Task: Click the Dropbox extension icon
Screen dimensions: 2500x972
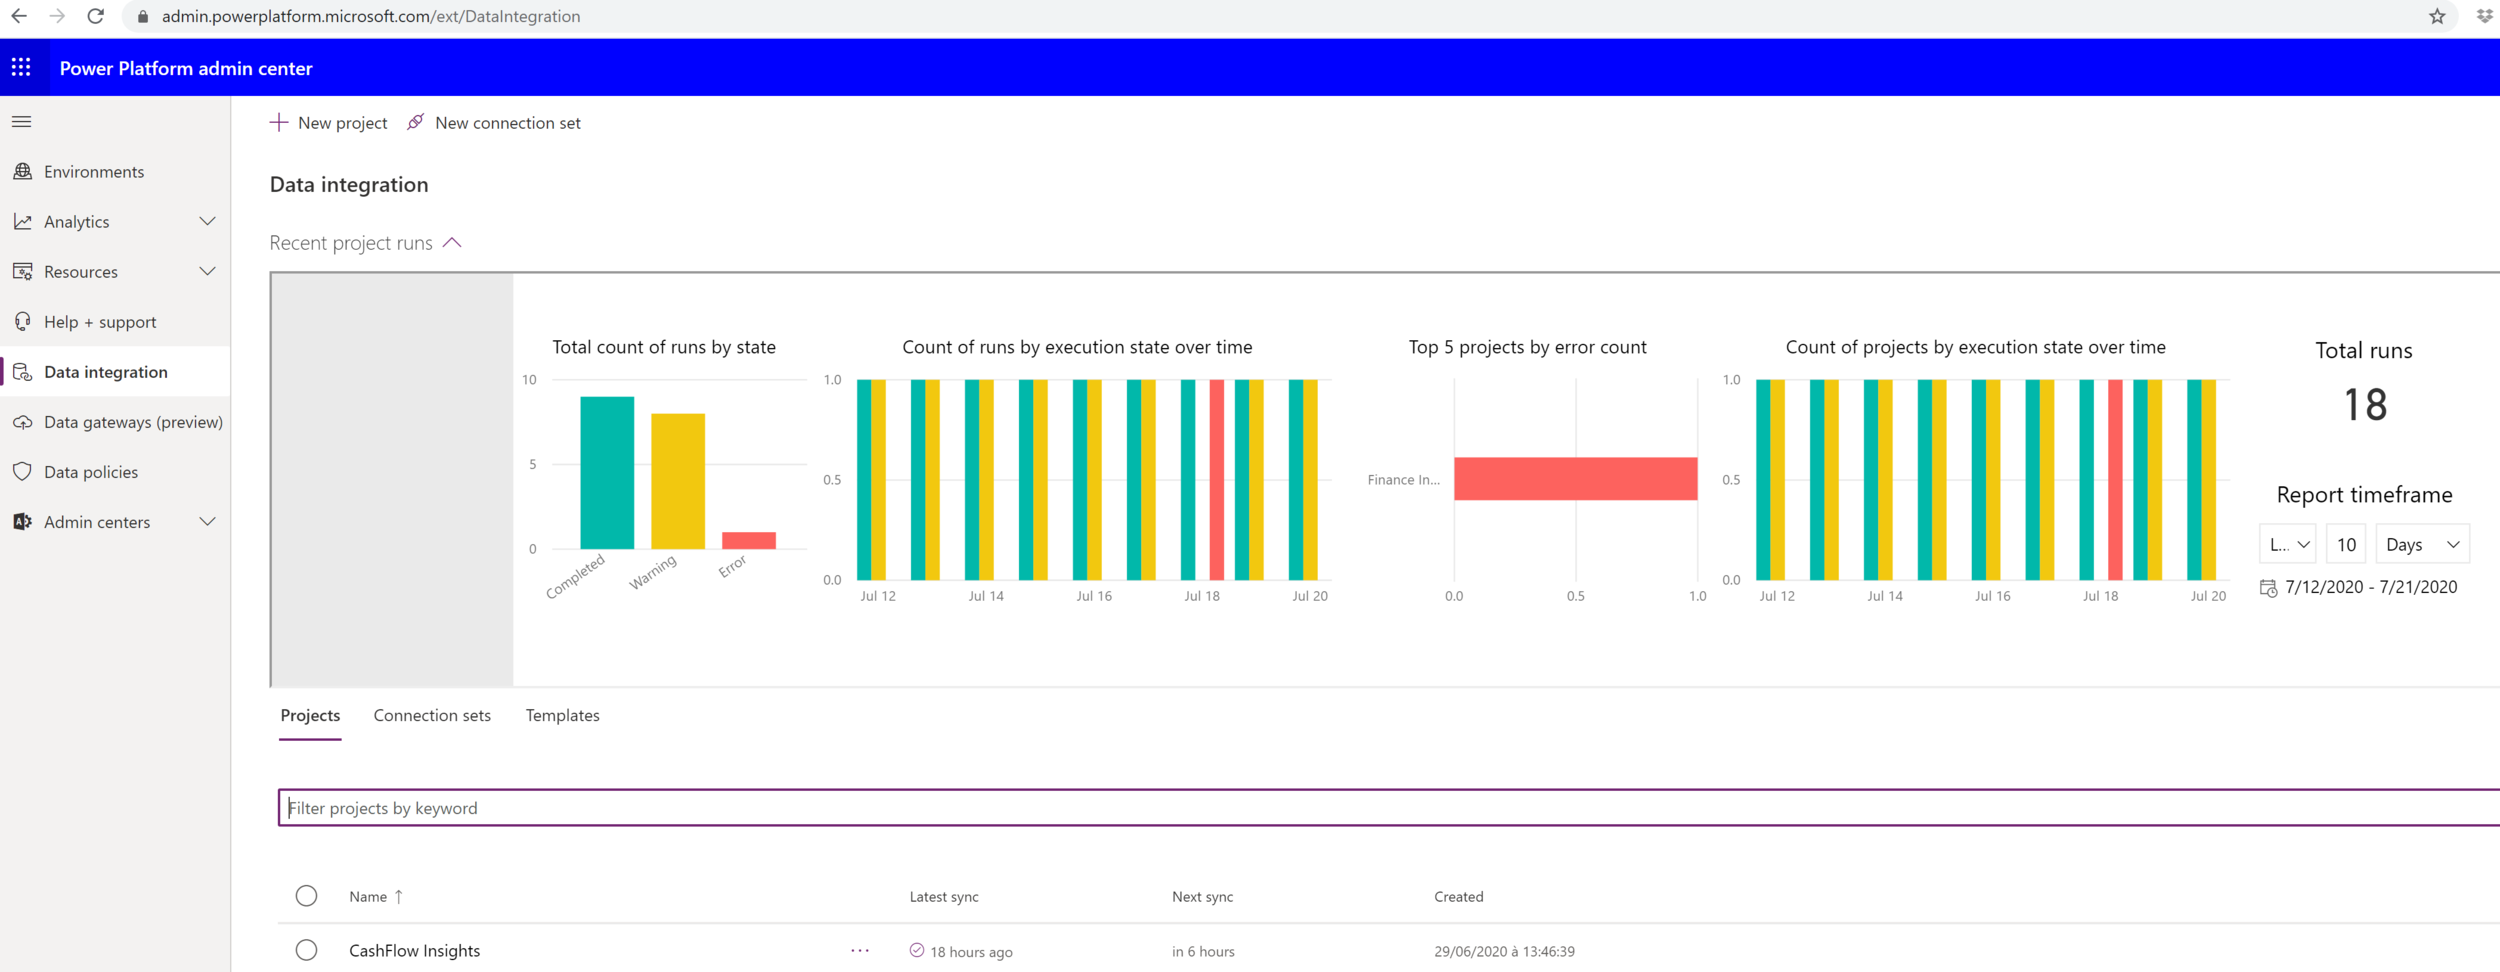Action: (x=2484, y=16)
